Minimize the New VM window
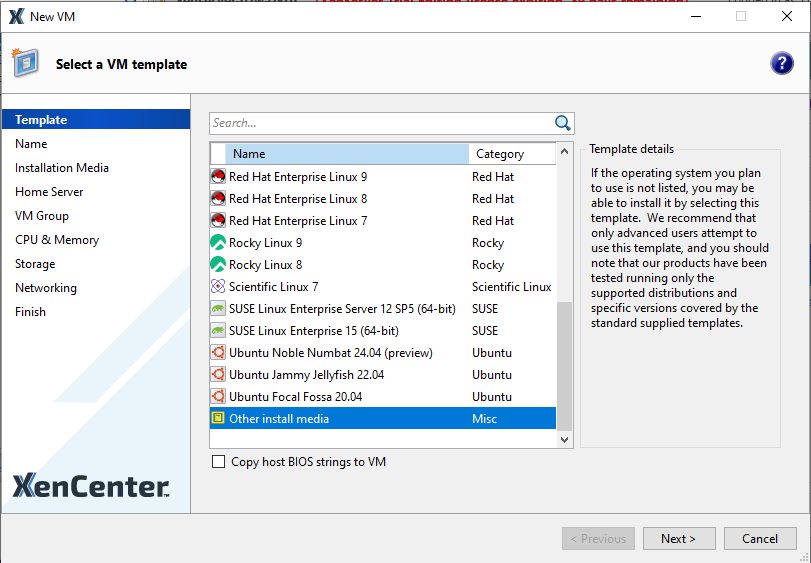The width and height of the screenshot is (811, 563). [696, 16]
